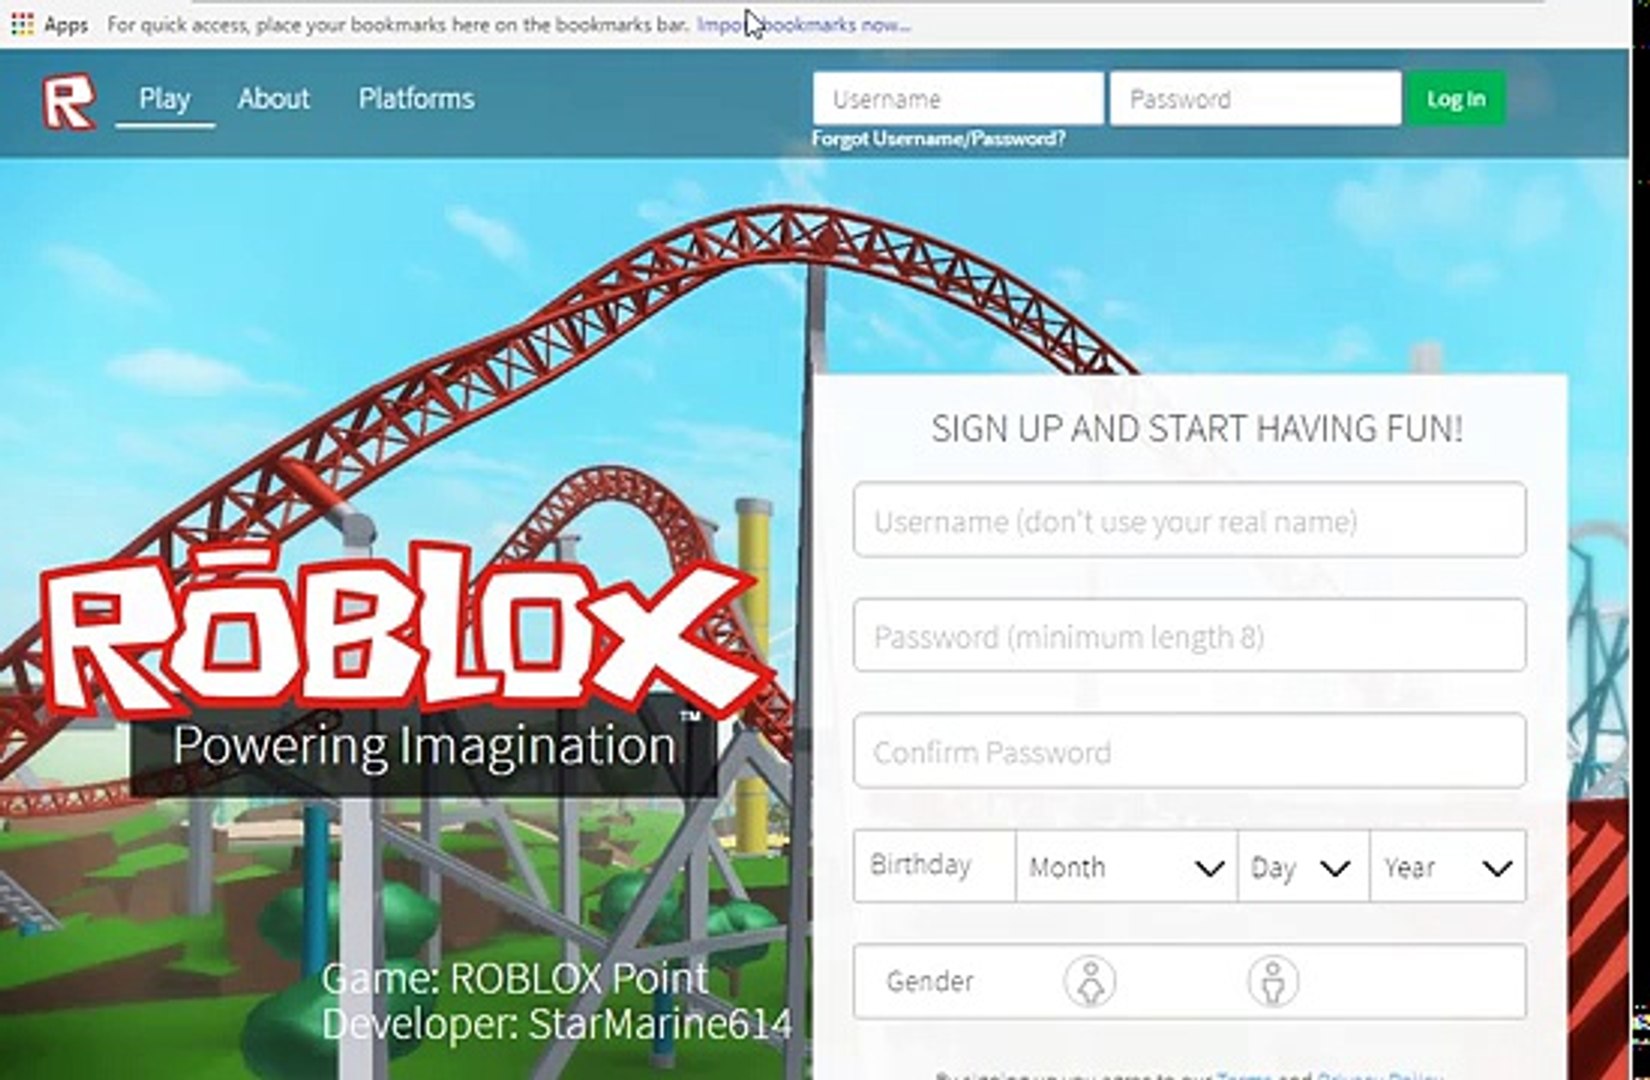Image resolution: width=1650 pixels, height=1080 pixels.
Task: Select the male gender icon
Action: pyautogui.click(x=1273, y=981)
